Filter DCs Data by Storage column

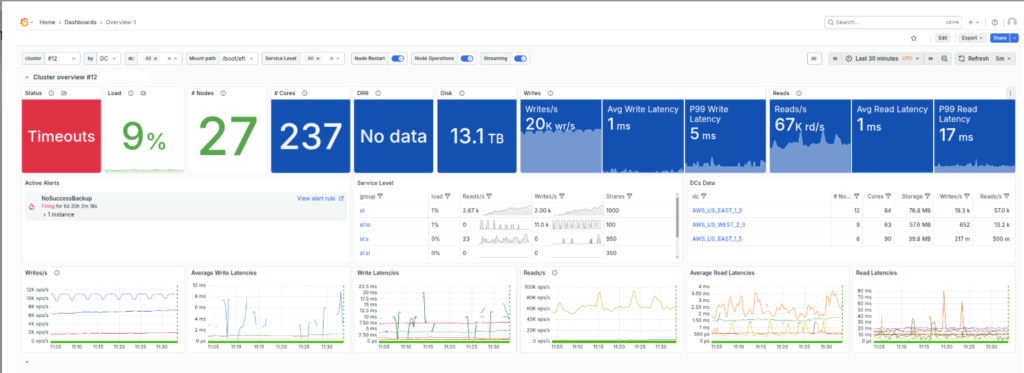point(927,196)
